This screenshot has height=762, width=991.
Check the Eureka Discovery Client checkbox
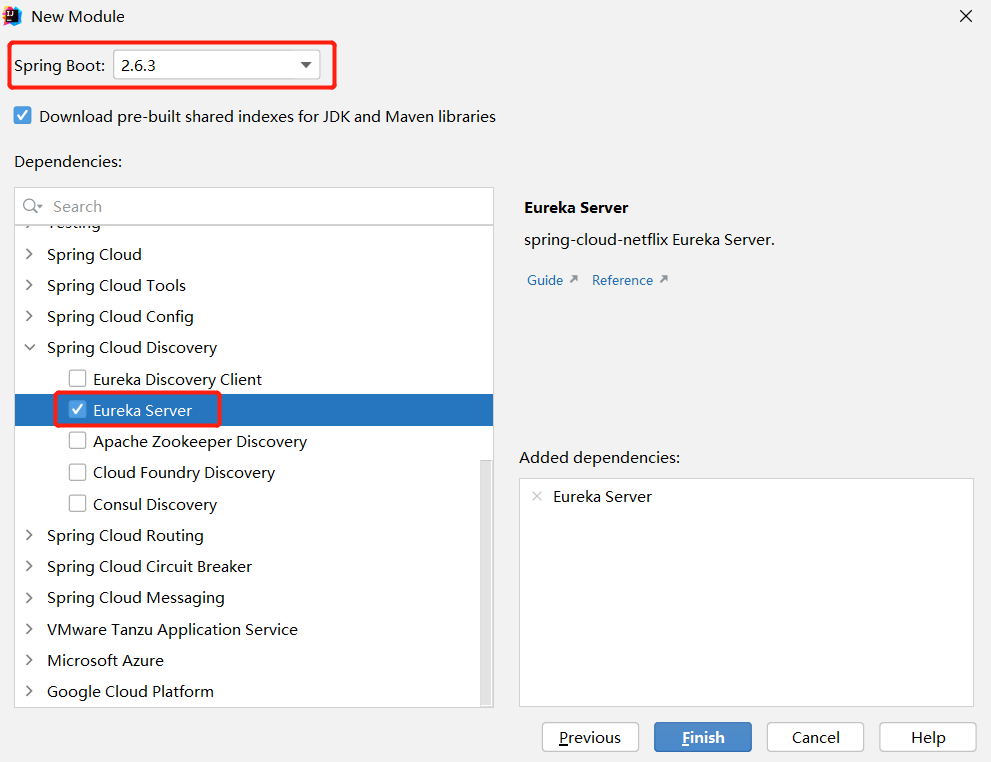pyautogui.click(x=77, y=378)
